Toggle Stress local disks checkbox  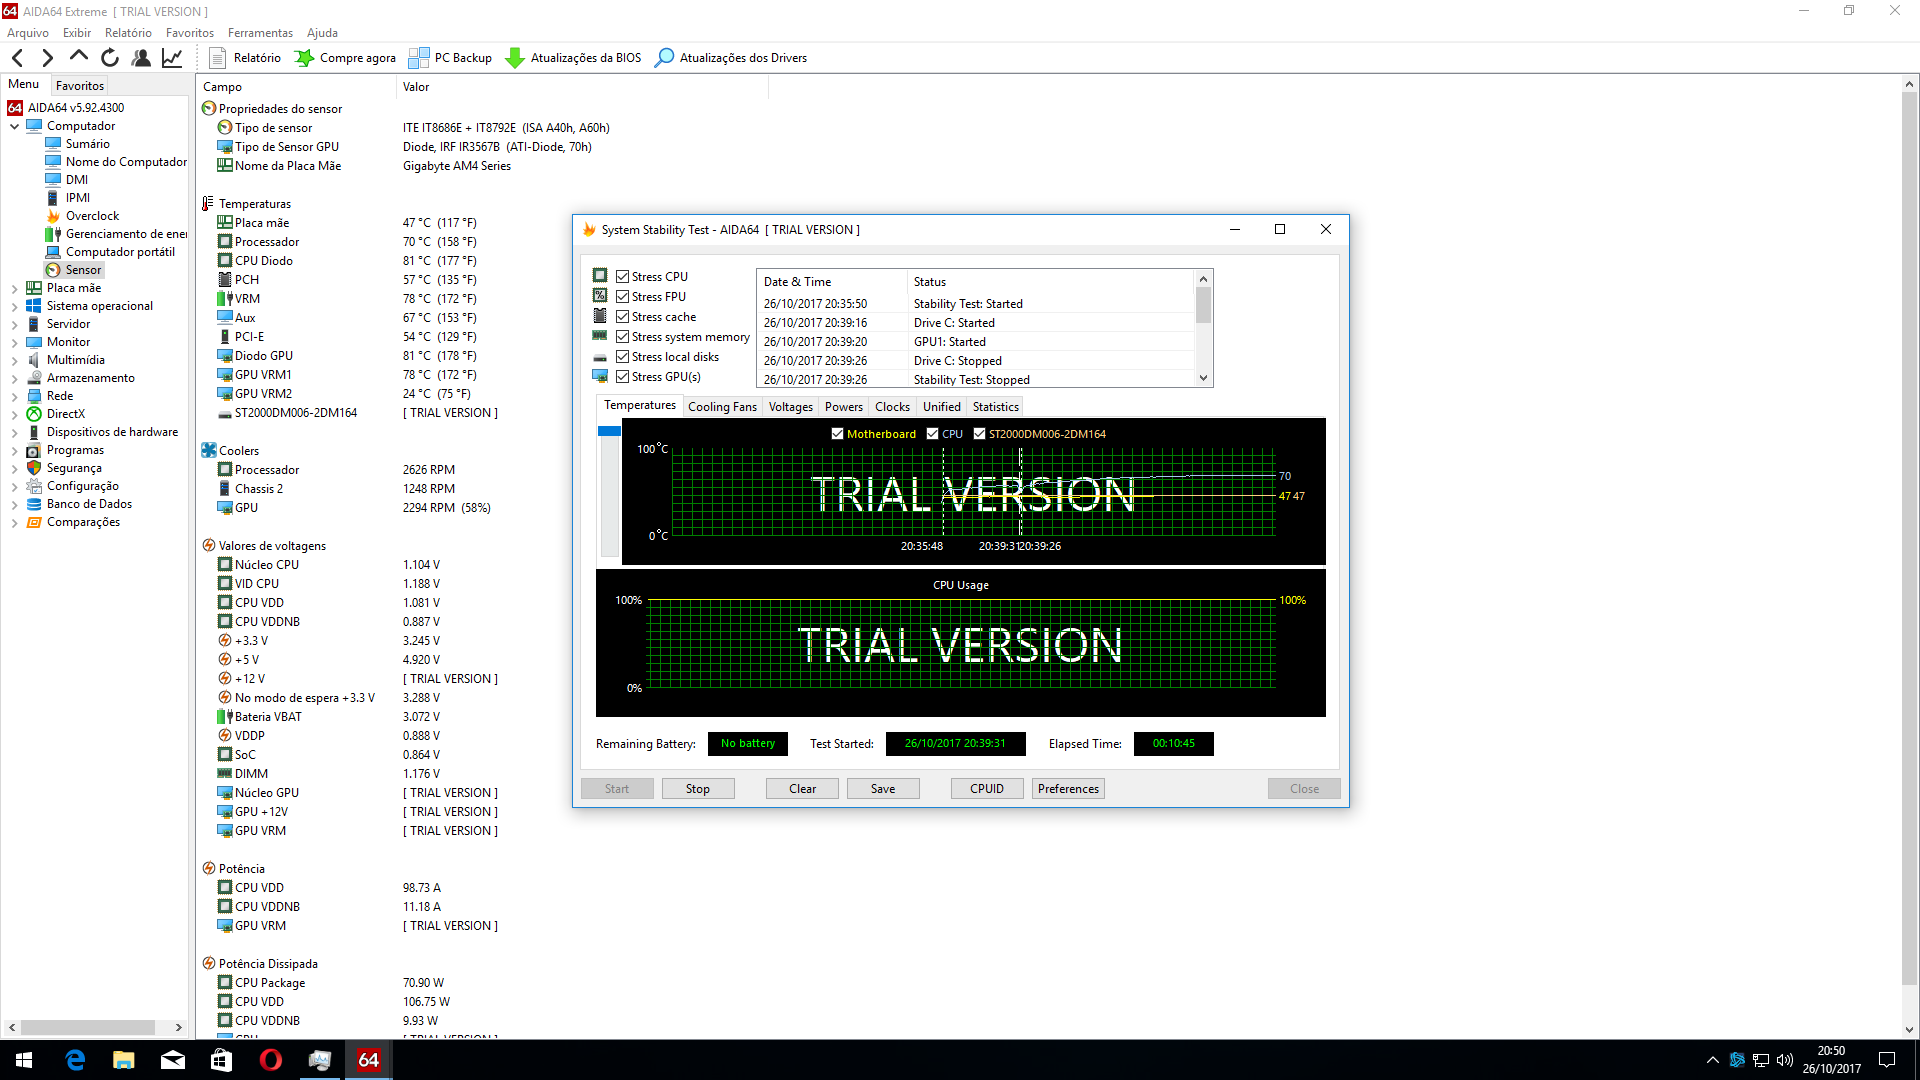pyautogui.click(x=622, y=357)
